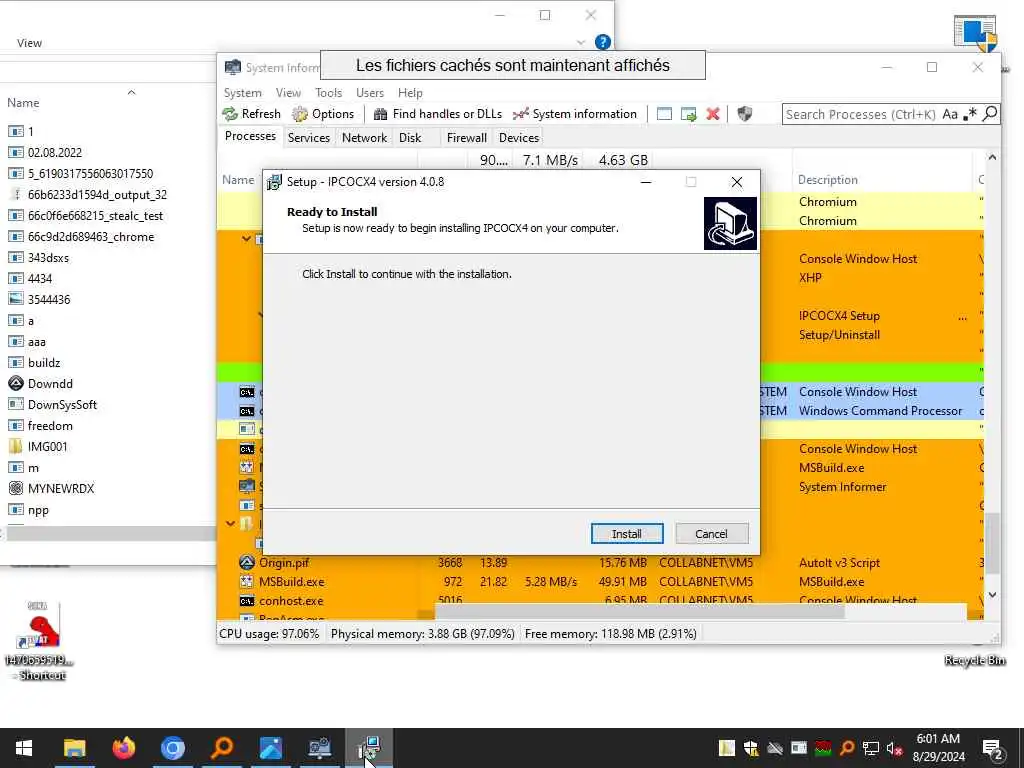
Task: Open the View tab in Explorer window
Action: 29,42
